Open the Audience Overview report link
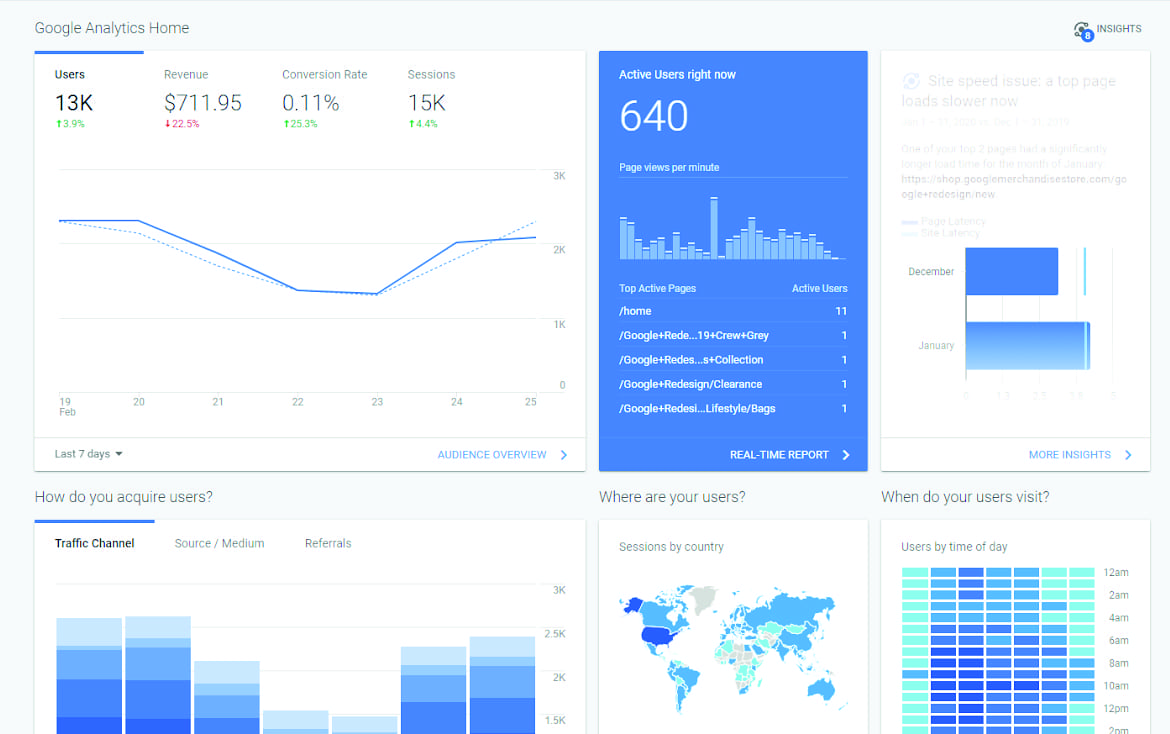1170x734 pixels. pos(502,454)
